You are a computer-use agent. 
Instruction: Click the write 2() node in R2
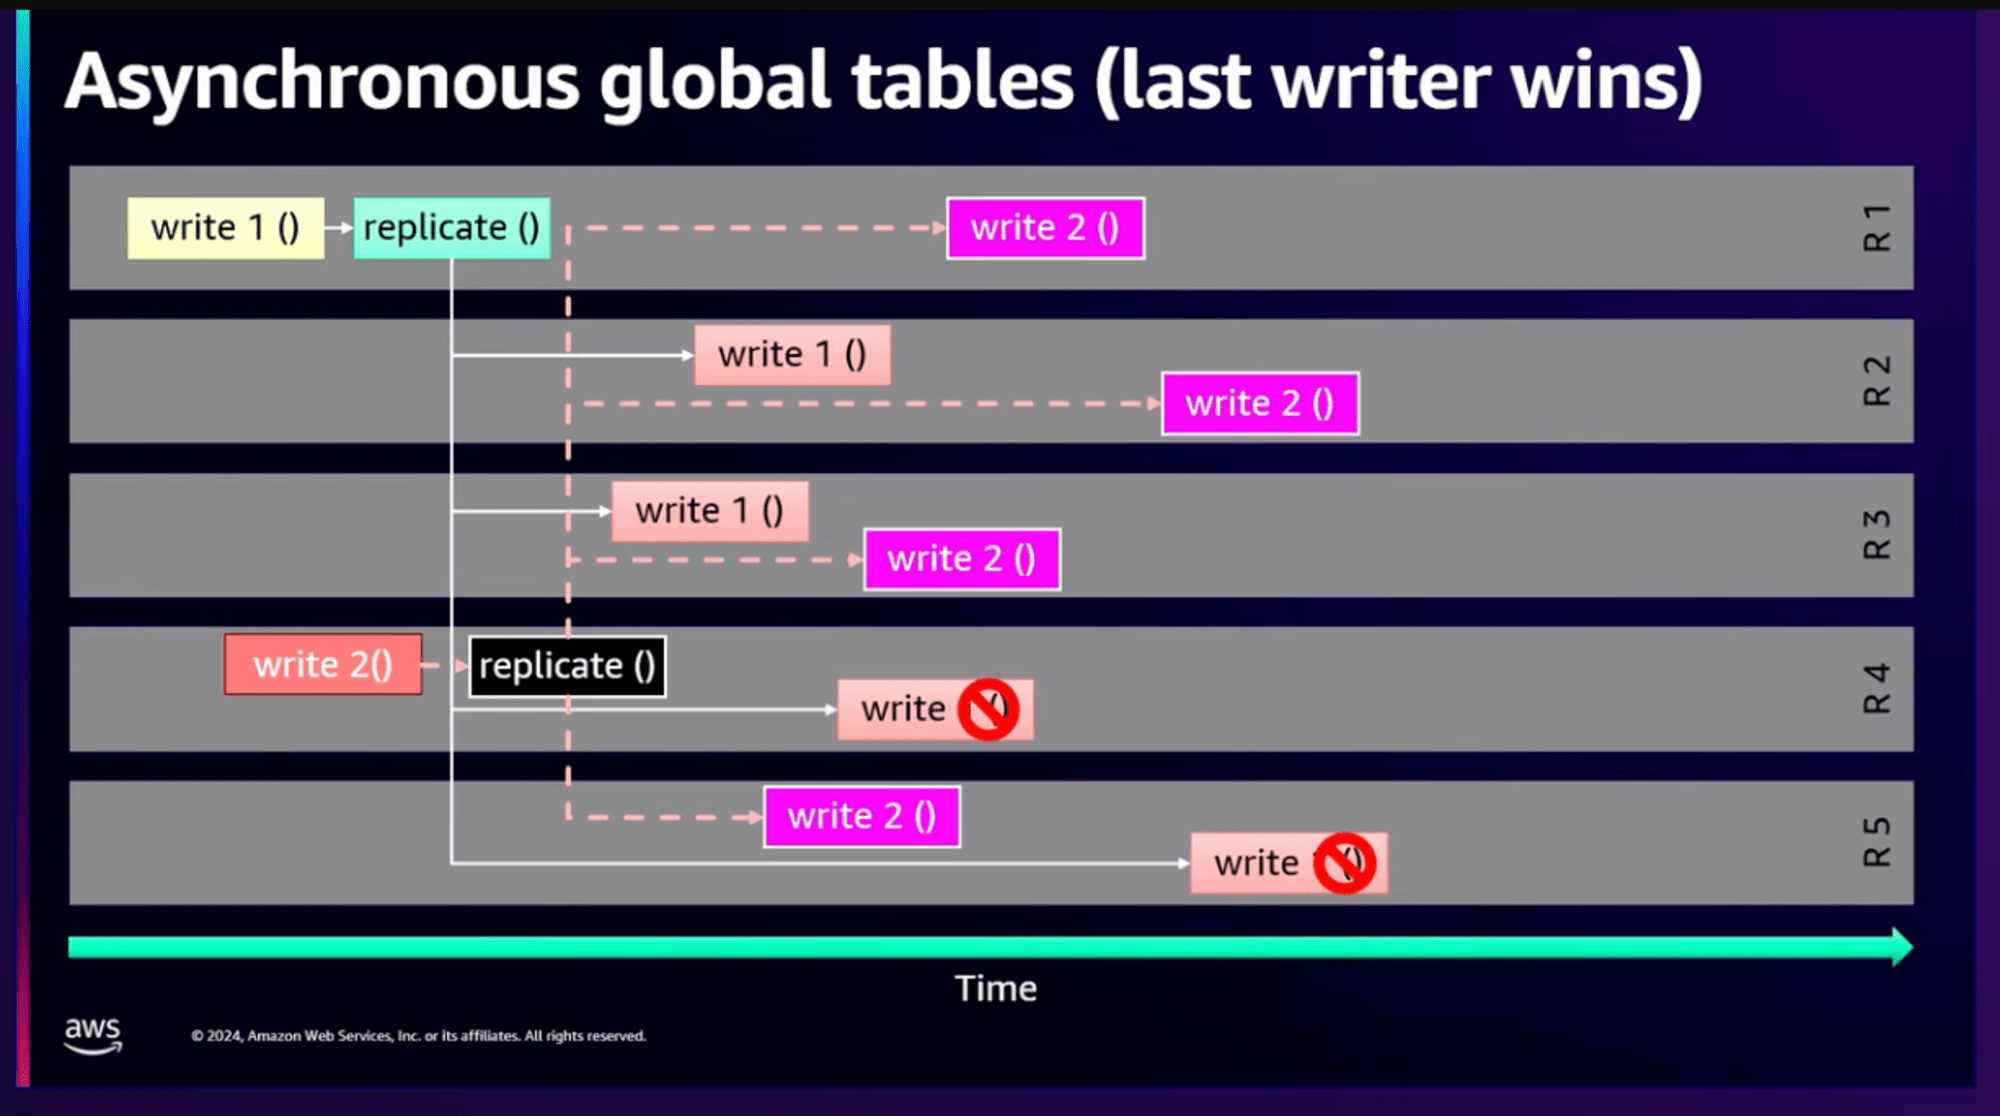[1260, 403]
